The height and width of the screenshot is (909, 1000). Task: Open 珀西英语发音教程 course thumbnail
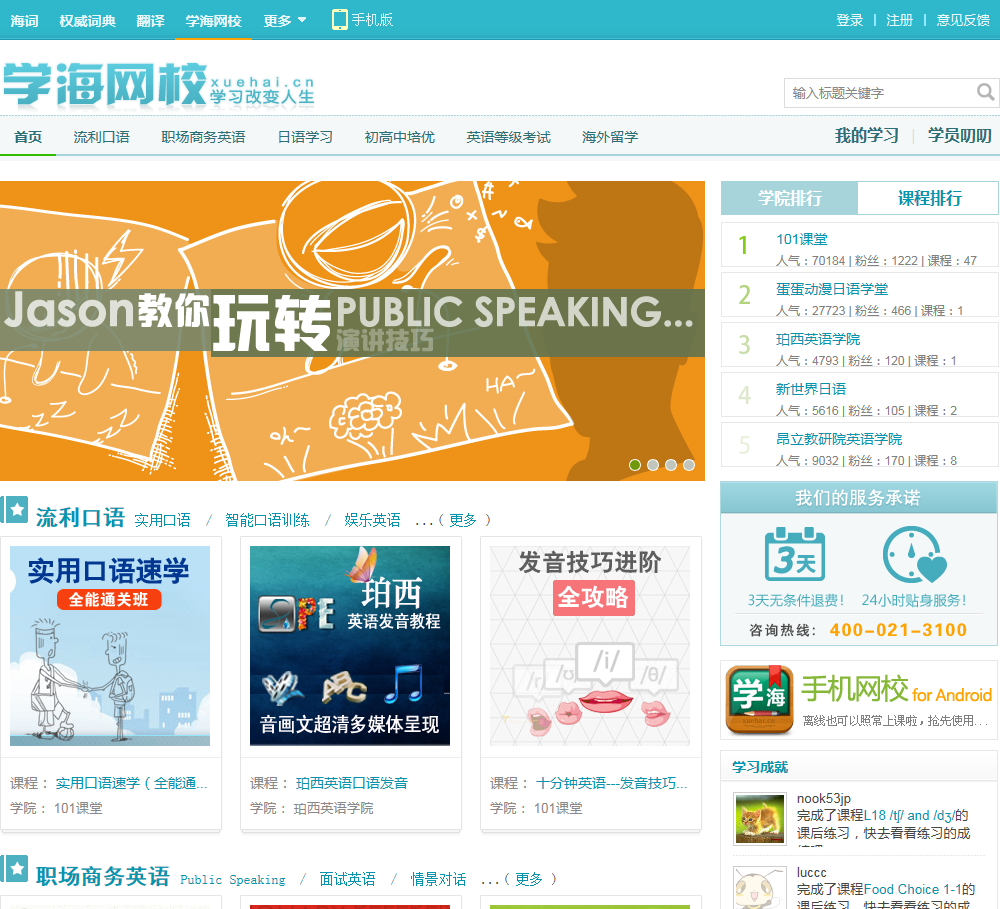[x=349, y=646]
